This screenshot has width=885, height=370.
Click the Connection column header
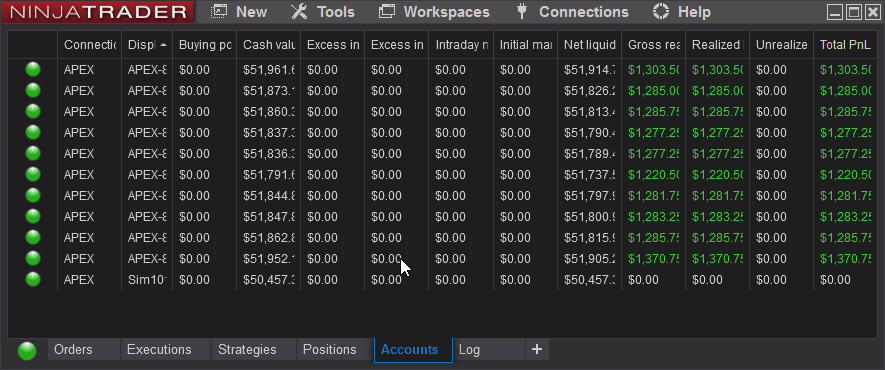(90, 45)
